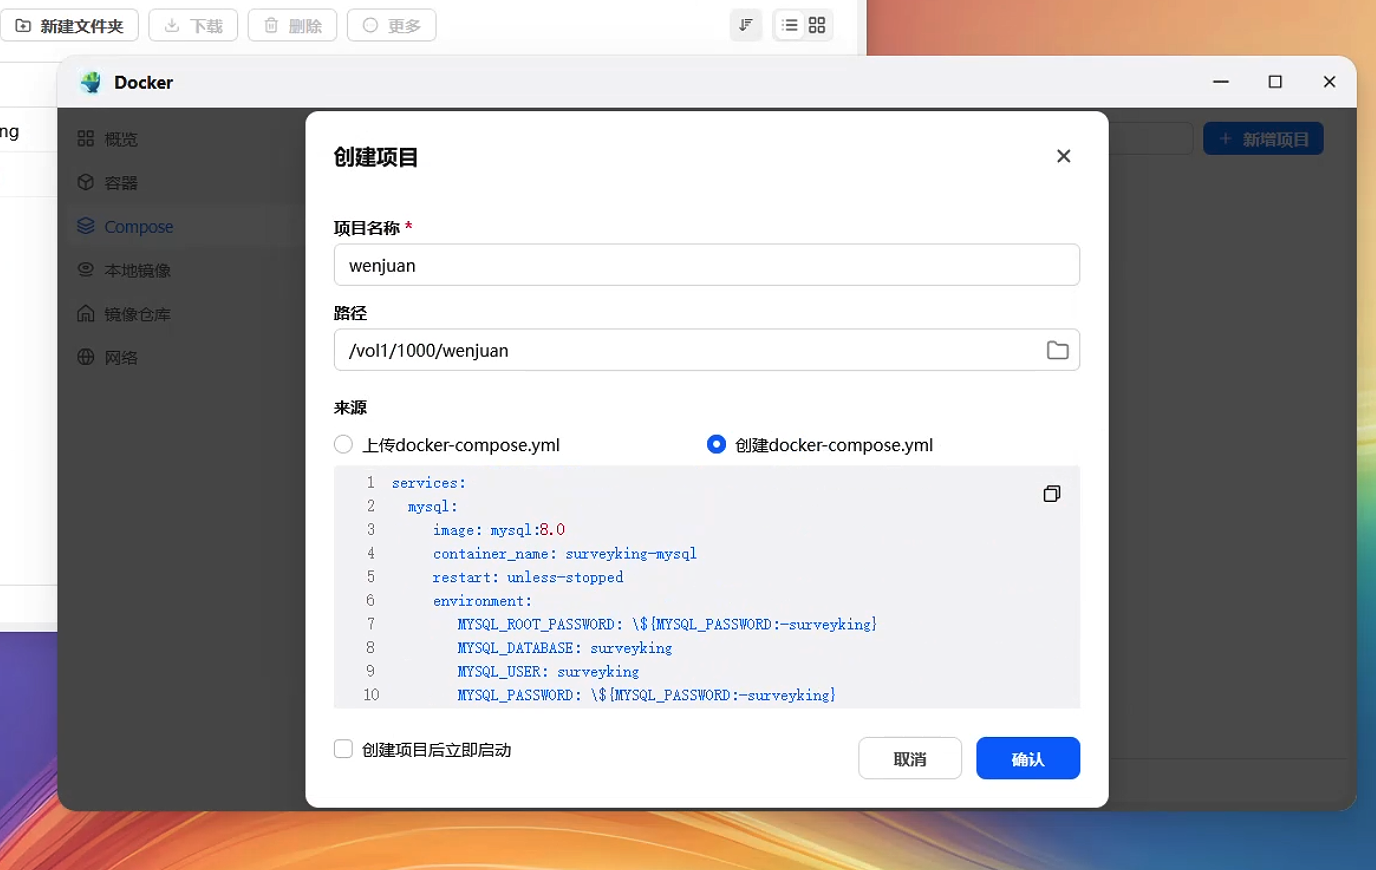Click the 新建文件夹 new folder button

tap(69, 25)
